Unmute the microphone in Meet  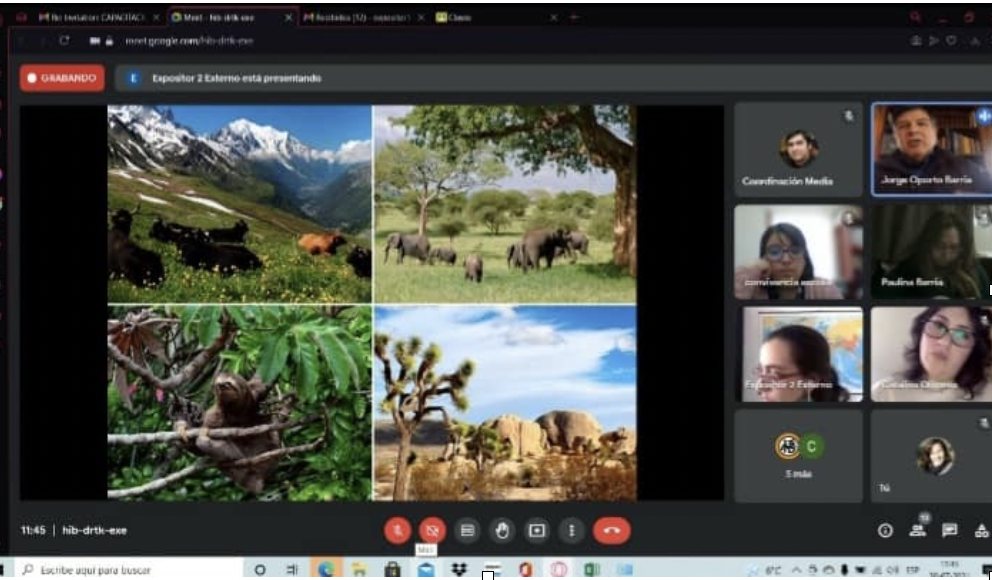(398, 530)
